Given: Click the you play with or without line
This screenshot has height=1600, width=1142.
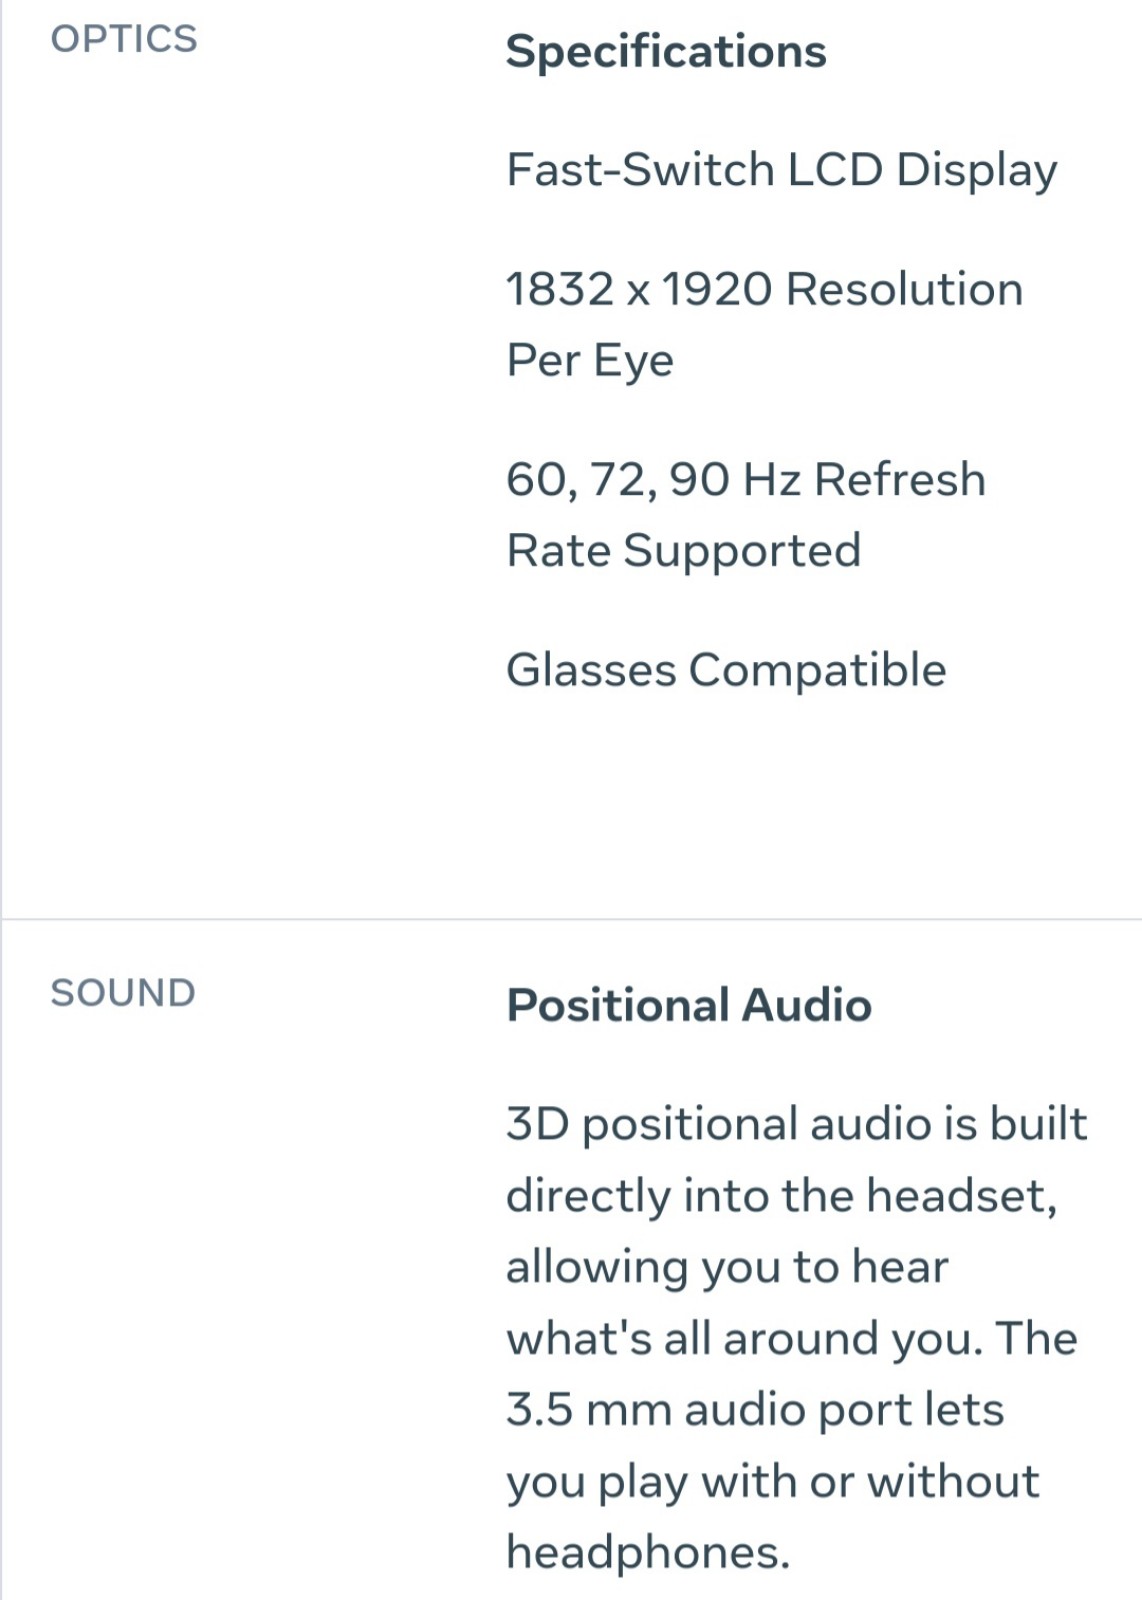Looking at the screenshot, I should 773,1482.
